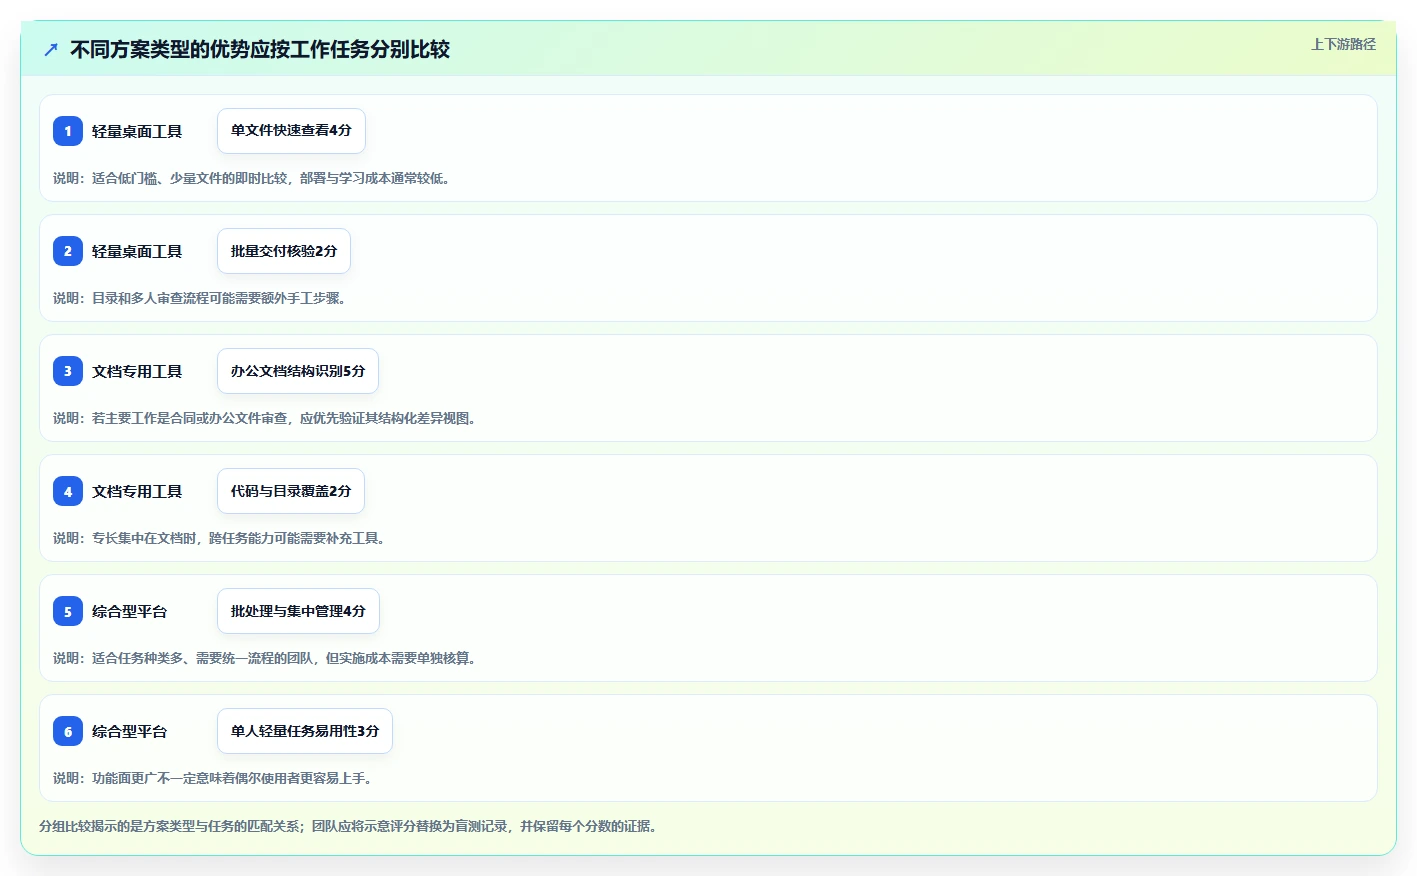Select the 批处理与集中管理4分 pill

click(298, 611)
